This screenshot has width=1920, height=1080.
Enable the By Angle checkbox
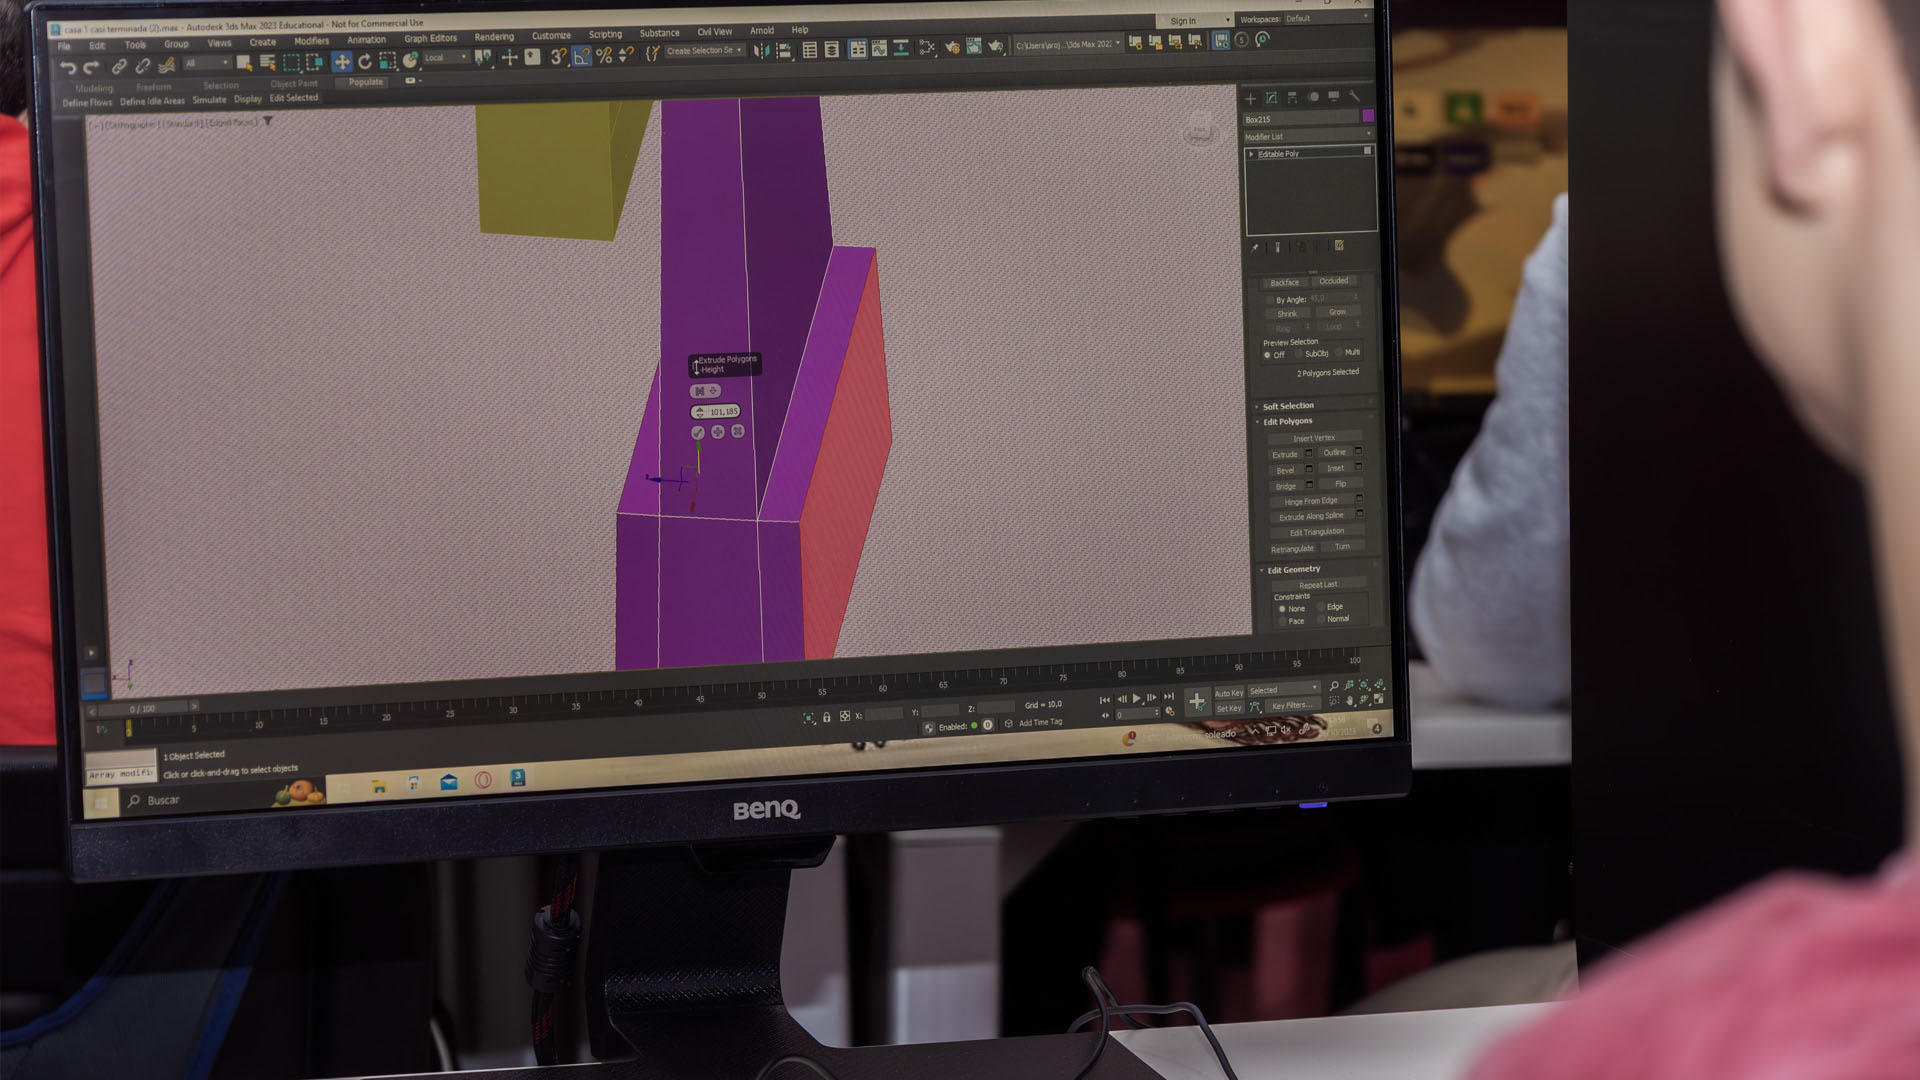pos(1270,300)
